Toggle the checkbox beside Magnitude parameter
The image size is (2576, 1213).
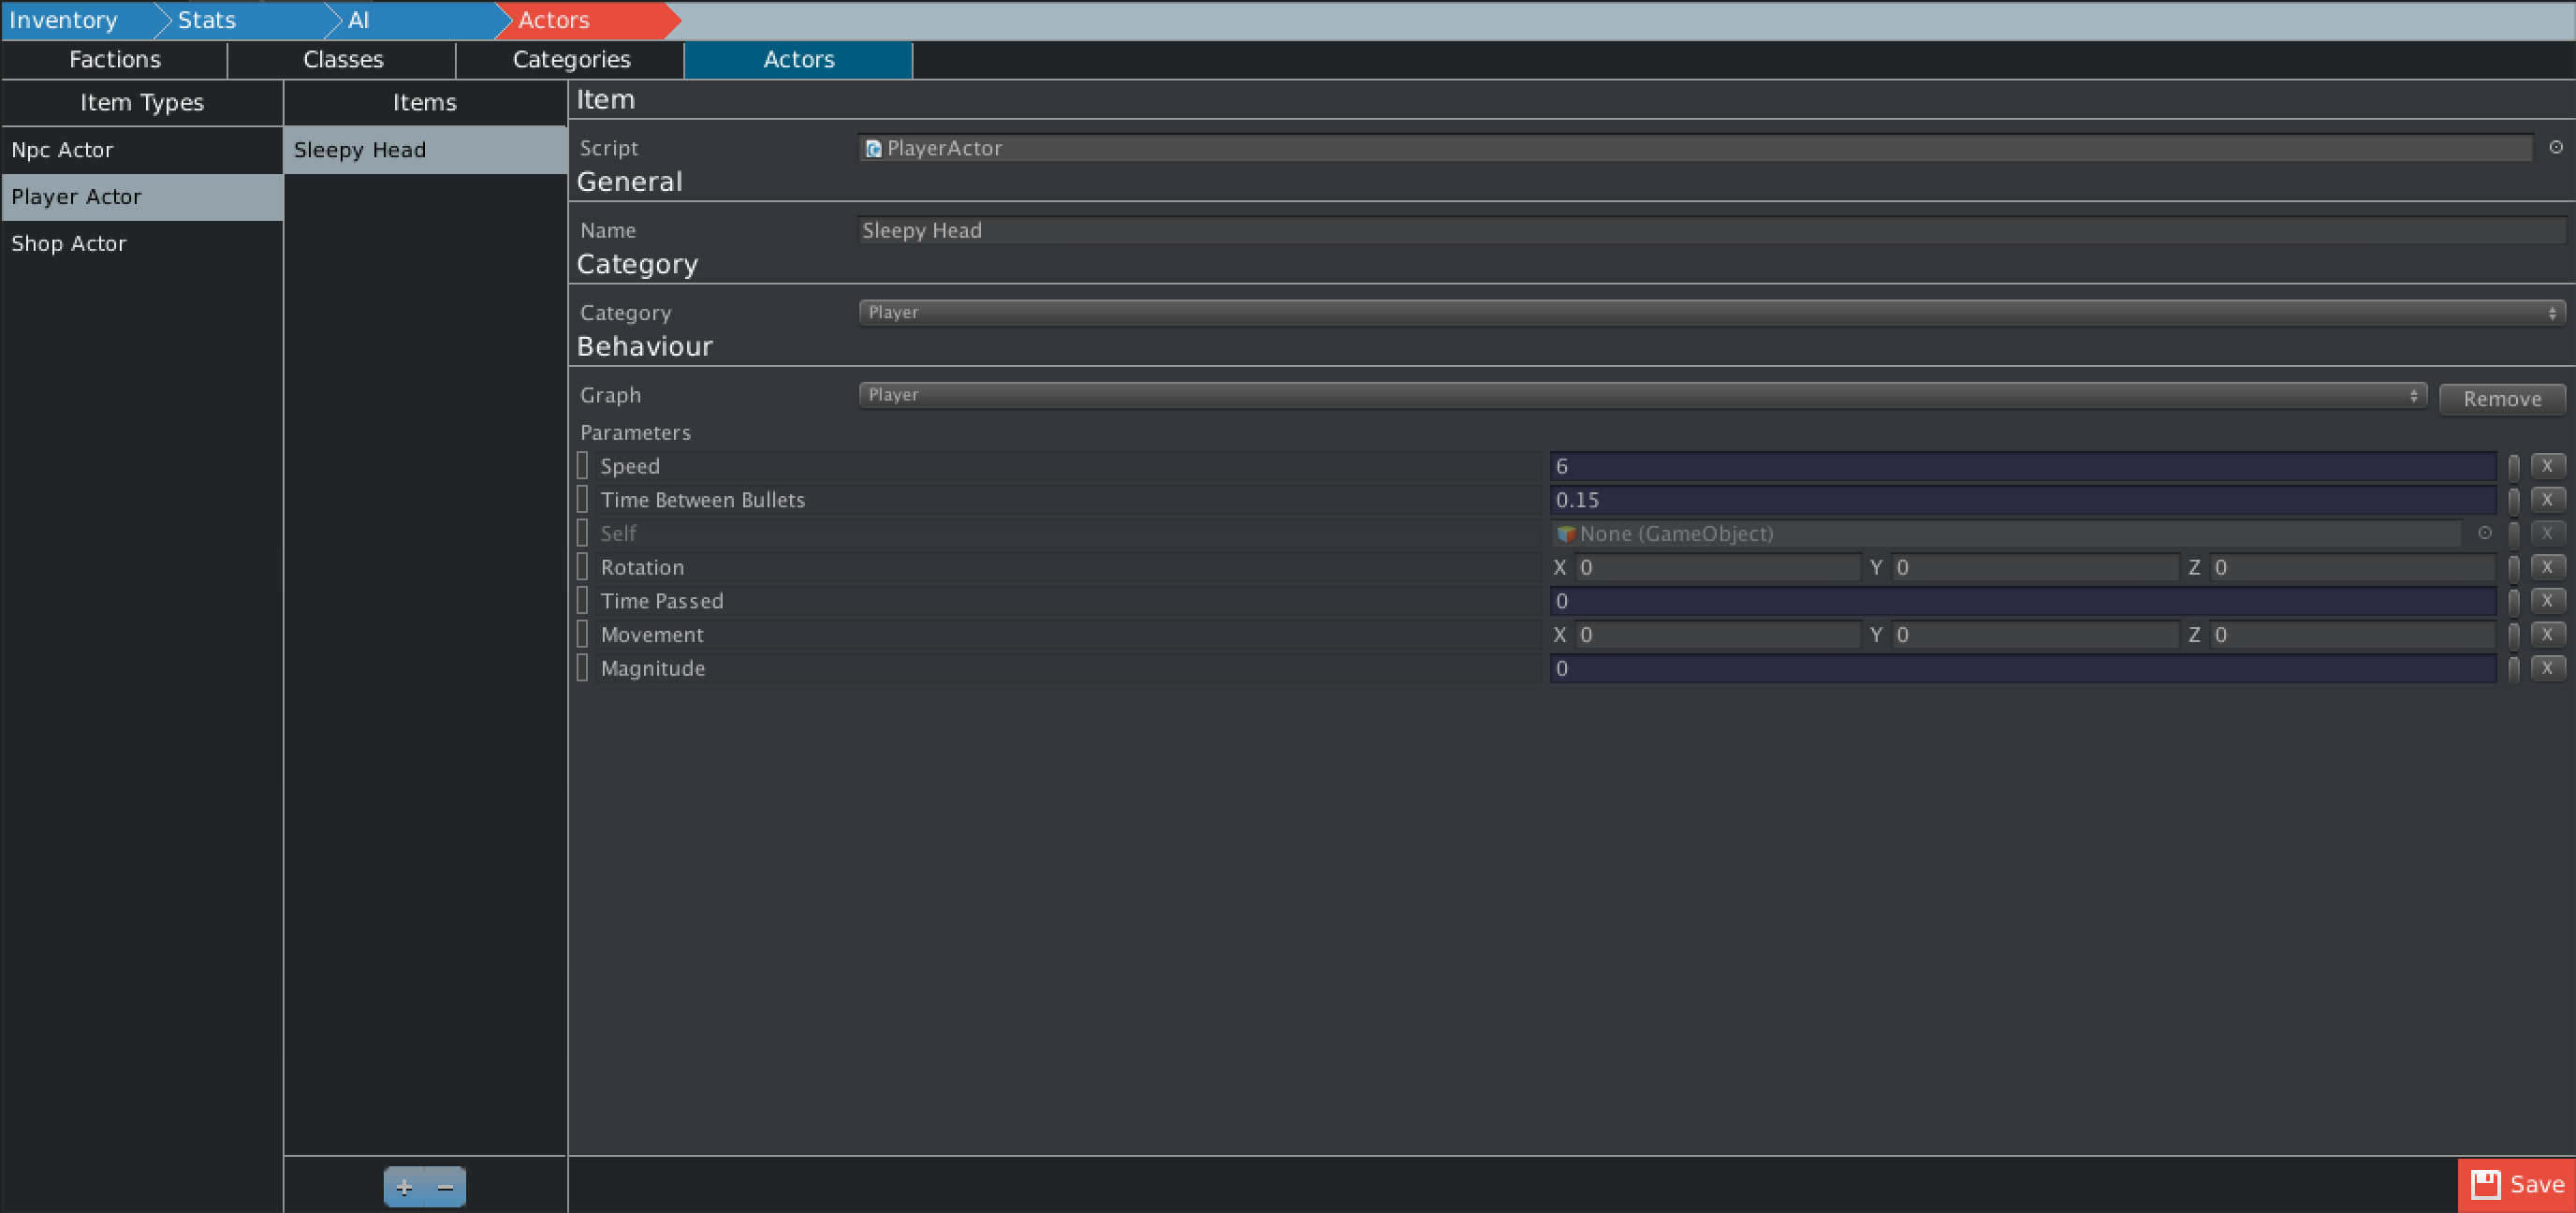(582, 668)
